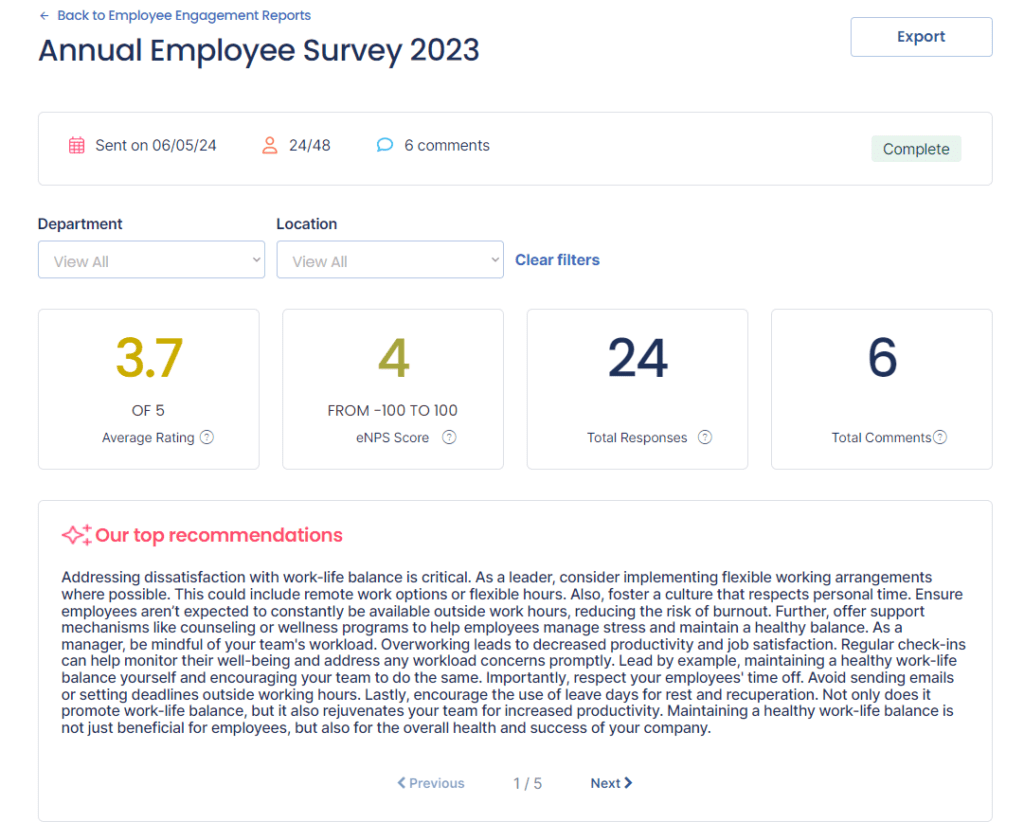Open the Average Rating info tooltip icon
The height and width of the screenshot is (839, 1024).
coord(207,437)
